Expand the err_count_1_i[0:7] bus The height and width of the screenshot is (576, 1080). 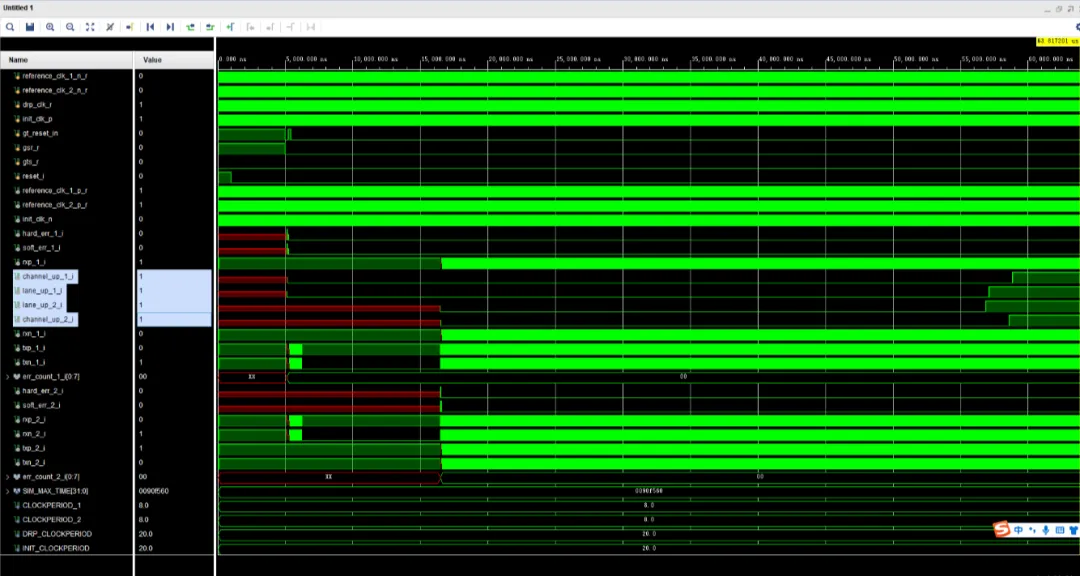[x=8, y=376]
